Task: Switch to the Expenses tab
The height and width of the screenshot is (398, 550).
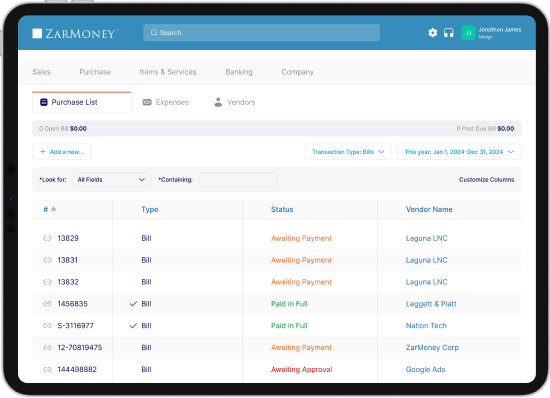Action: (166, 102)
